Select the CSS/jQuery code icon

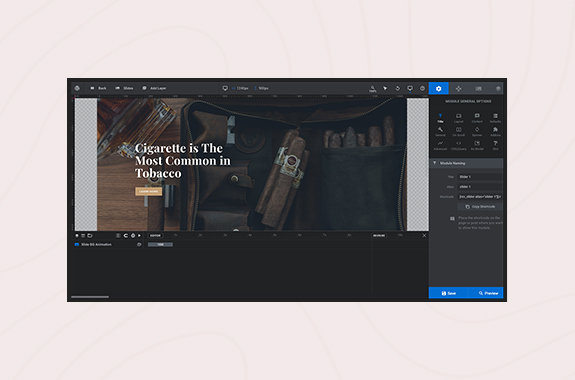(x=459, y=146)
